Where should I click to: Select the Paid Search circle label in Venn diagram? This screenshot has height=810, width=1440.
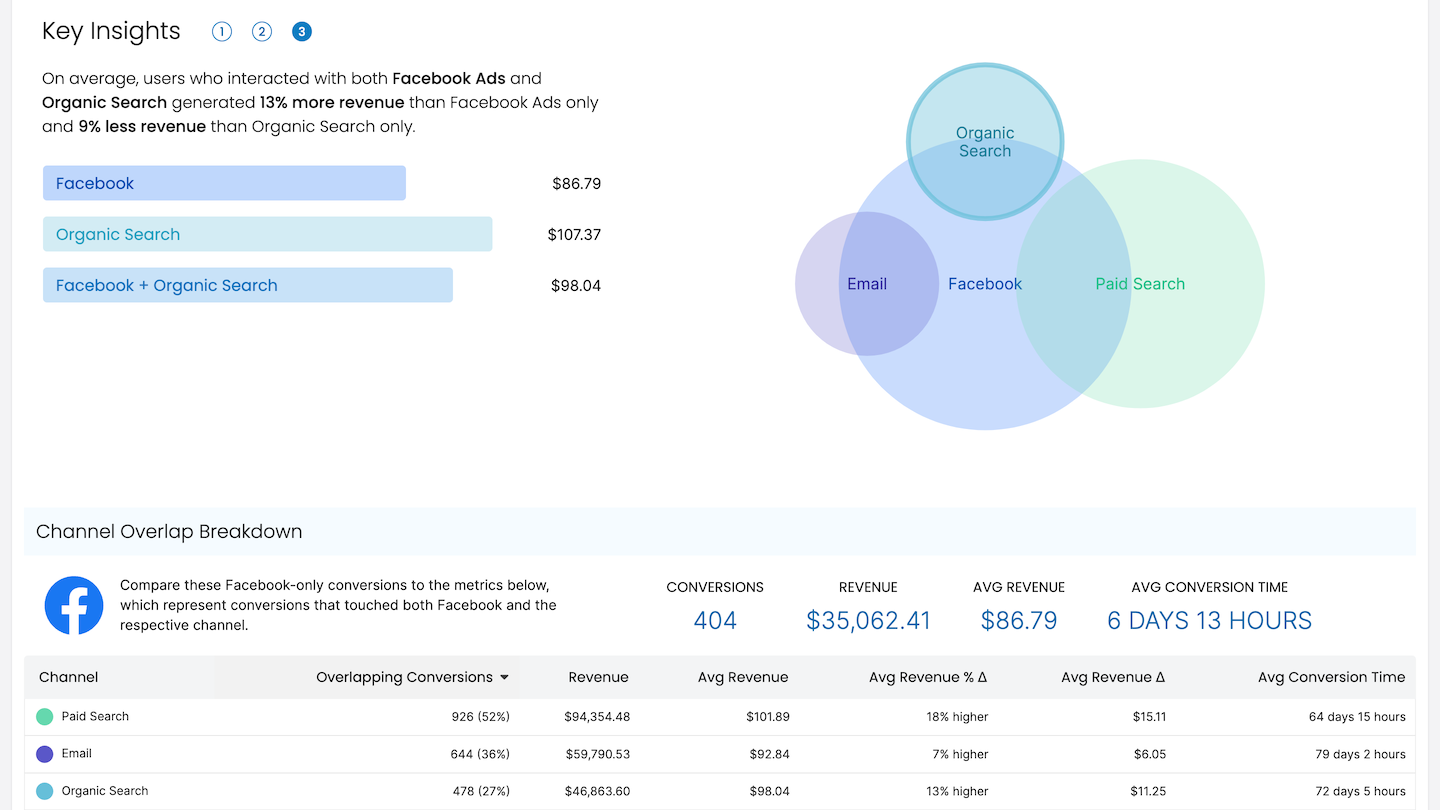coord(1140,284)
